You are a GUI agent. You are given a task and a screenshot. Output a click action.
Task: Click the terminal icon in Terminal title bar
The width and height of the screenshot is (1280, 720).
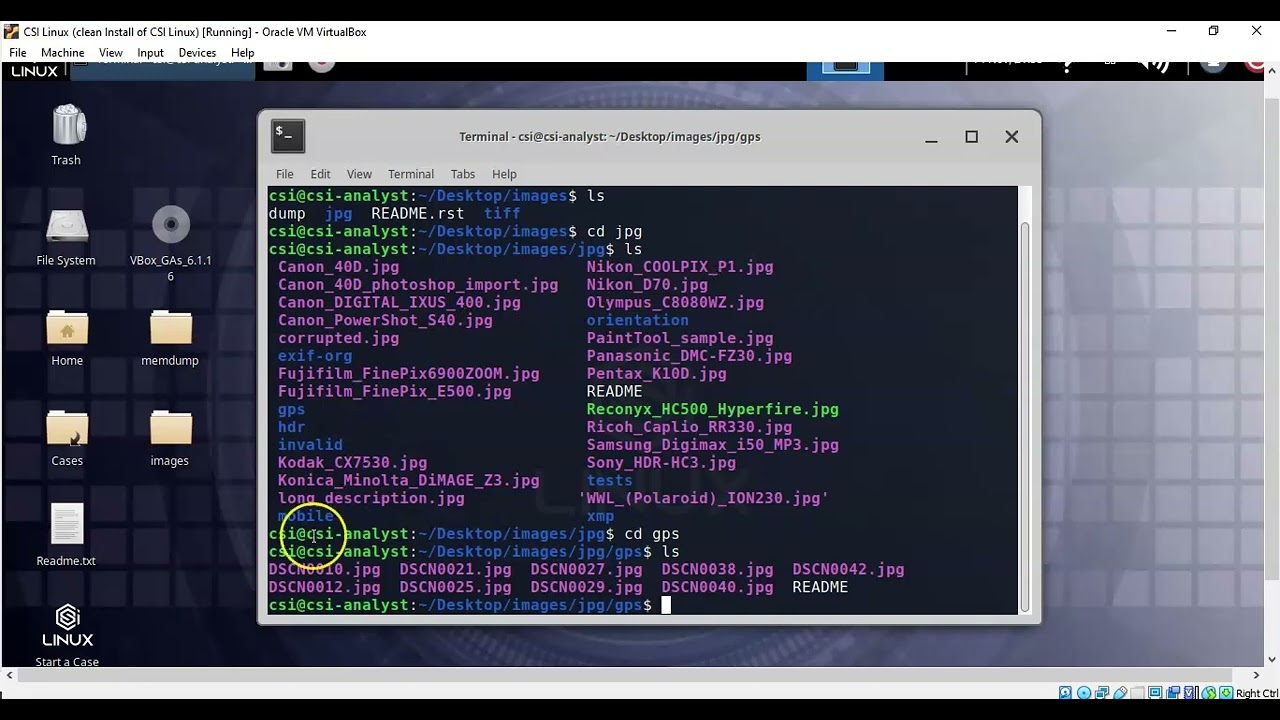288,136
